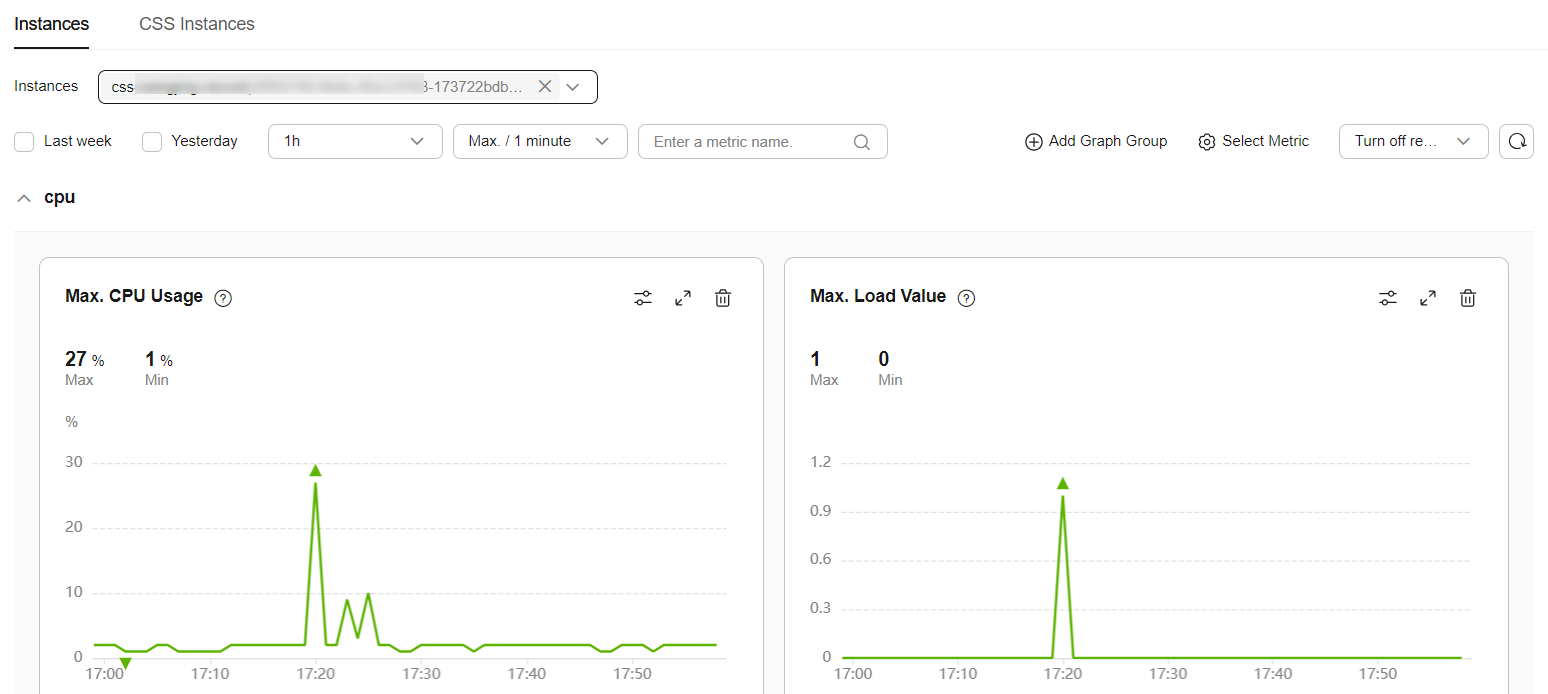Viewport: 1548px width, 694px height.
Task: Select the Instances tab
Action: tap(52, 24)
